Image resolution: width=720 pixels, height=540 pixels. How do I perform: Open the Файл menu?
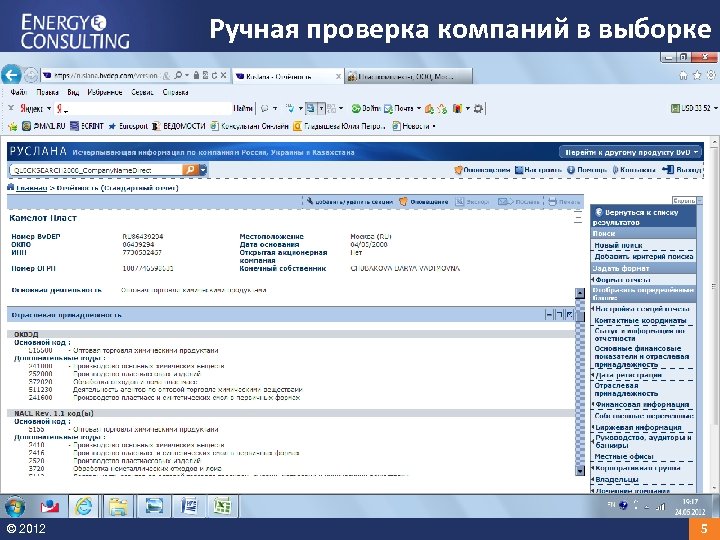[18, 92]
